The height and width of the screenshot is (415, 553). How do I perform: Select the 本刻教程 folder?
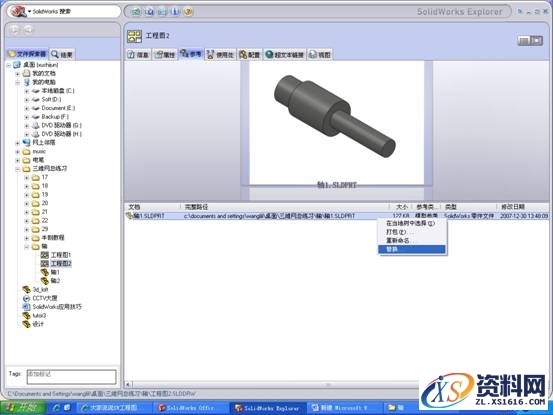(x=48, y=238)
